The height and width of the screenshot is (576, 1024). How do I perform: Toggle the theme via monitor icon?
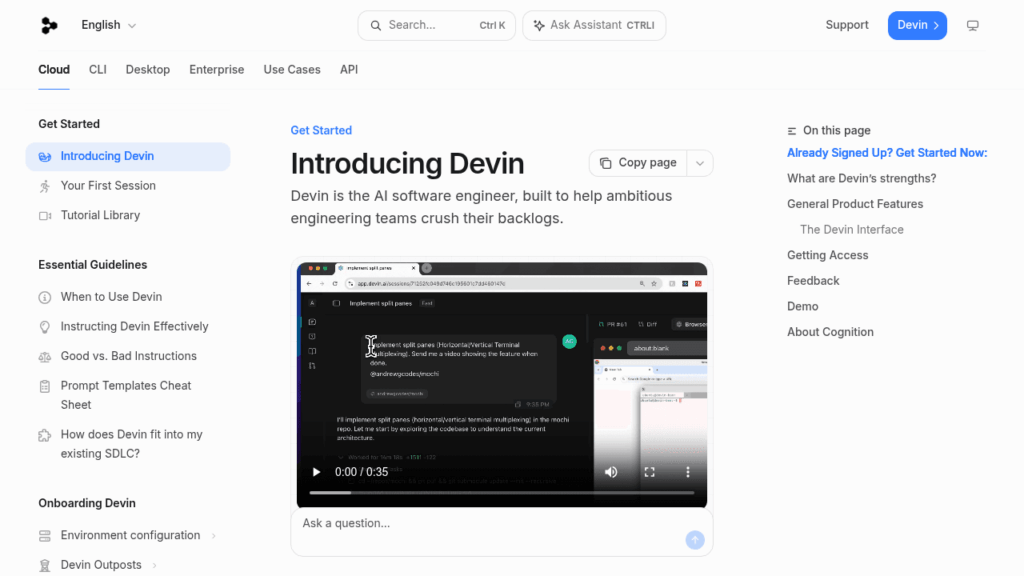972,25
